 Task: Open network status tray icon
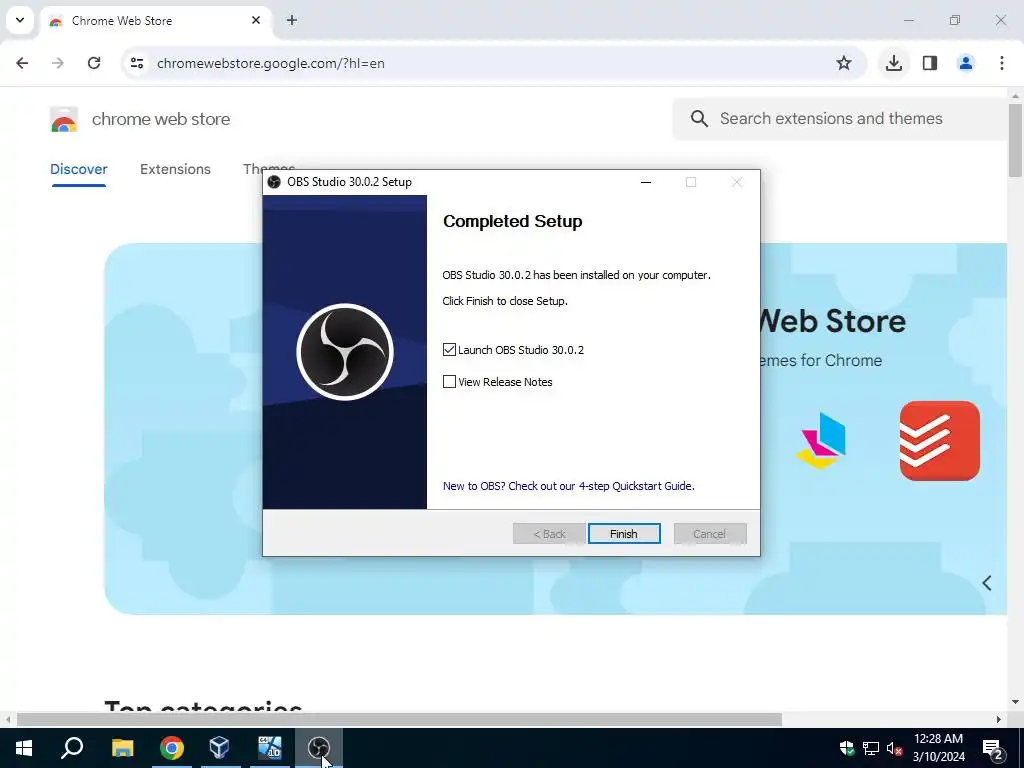[871, 748]
